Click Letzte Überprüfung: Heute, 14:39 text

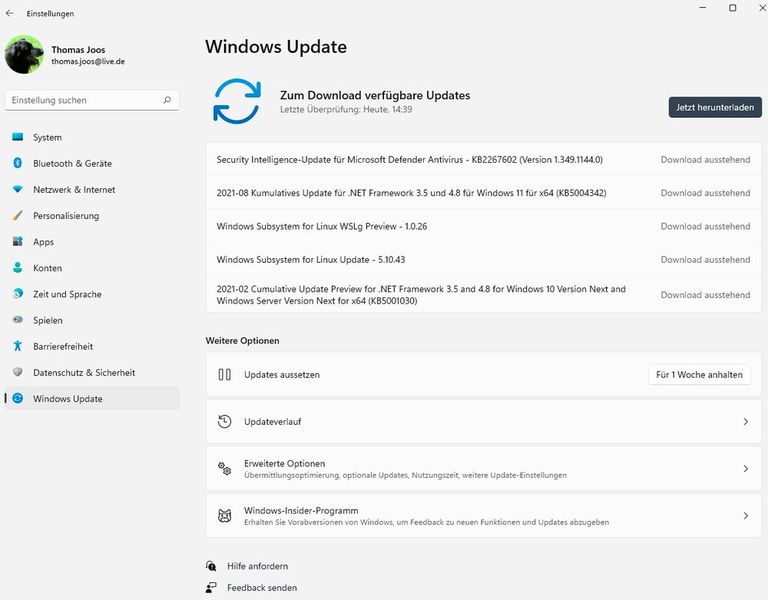point(346,110)
